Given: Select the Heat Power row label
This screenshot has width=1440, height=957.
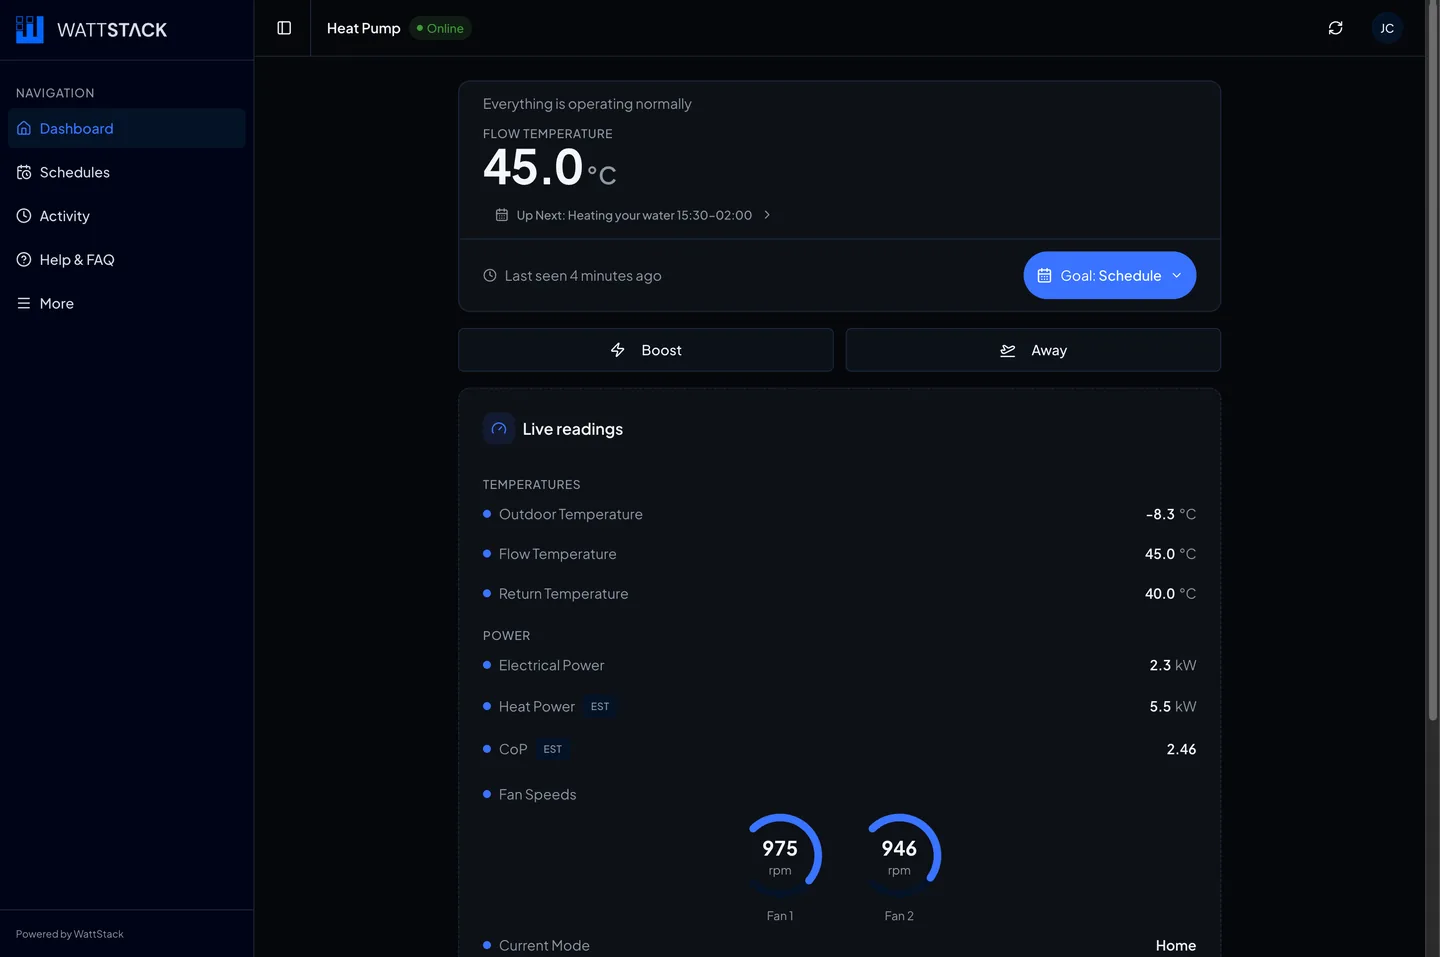Looking at the screenshot, I should 537,706.
